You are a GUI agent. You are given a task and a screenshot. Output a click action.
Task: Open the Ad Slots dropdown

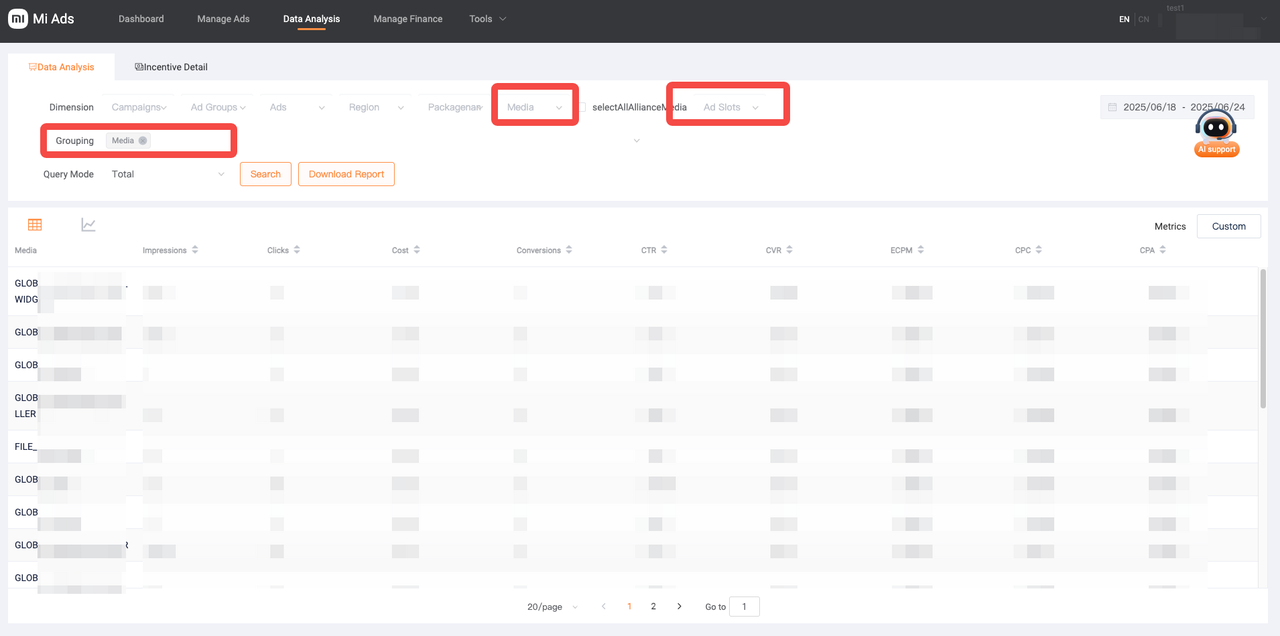[730, 107]
